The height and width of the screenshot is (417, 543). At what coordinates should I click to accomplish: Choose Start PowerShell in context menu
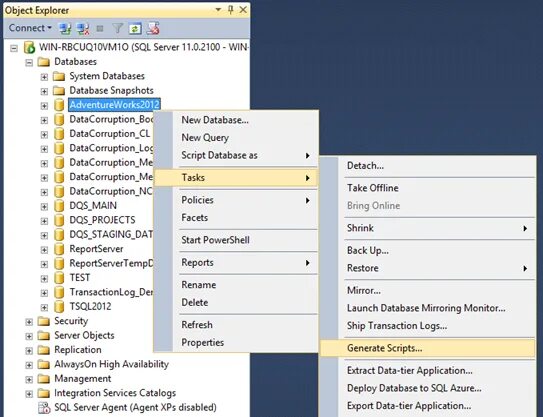tap(236, 240)
